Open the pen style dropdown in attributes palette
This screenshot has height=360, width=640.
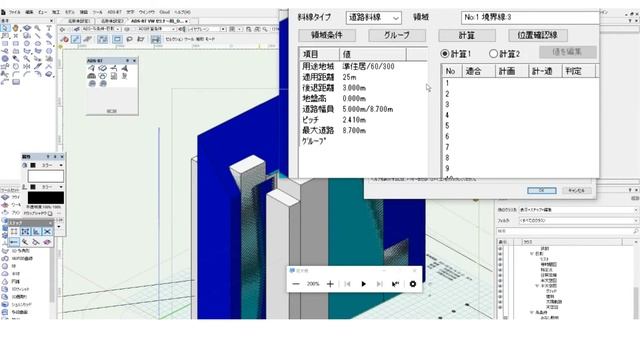click(61, 187)
